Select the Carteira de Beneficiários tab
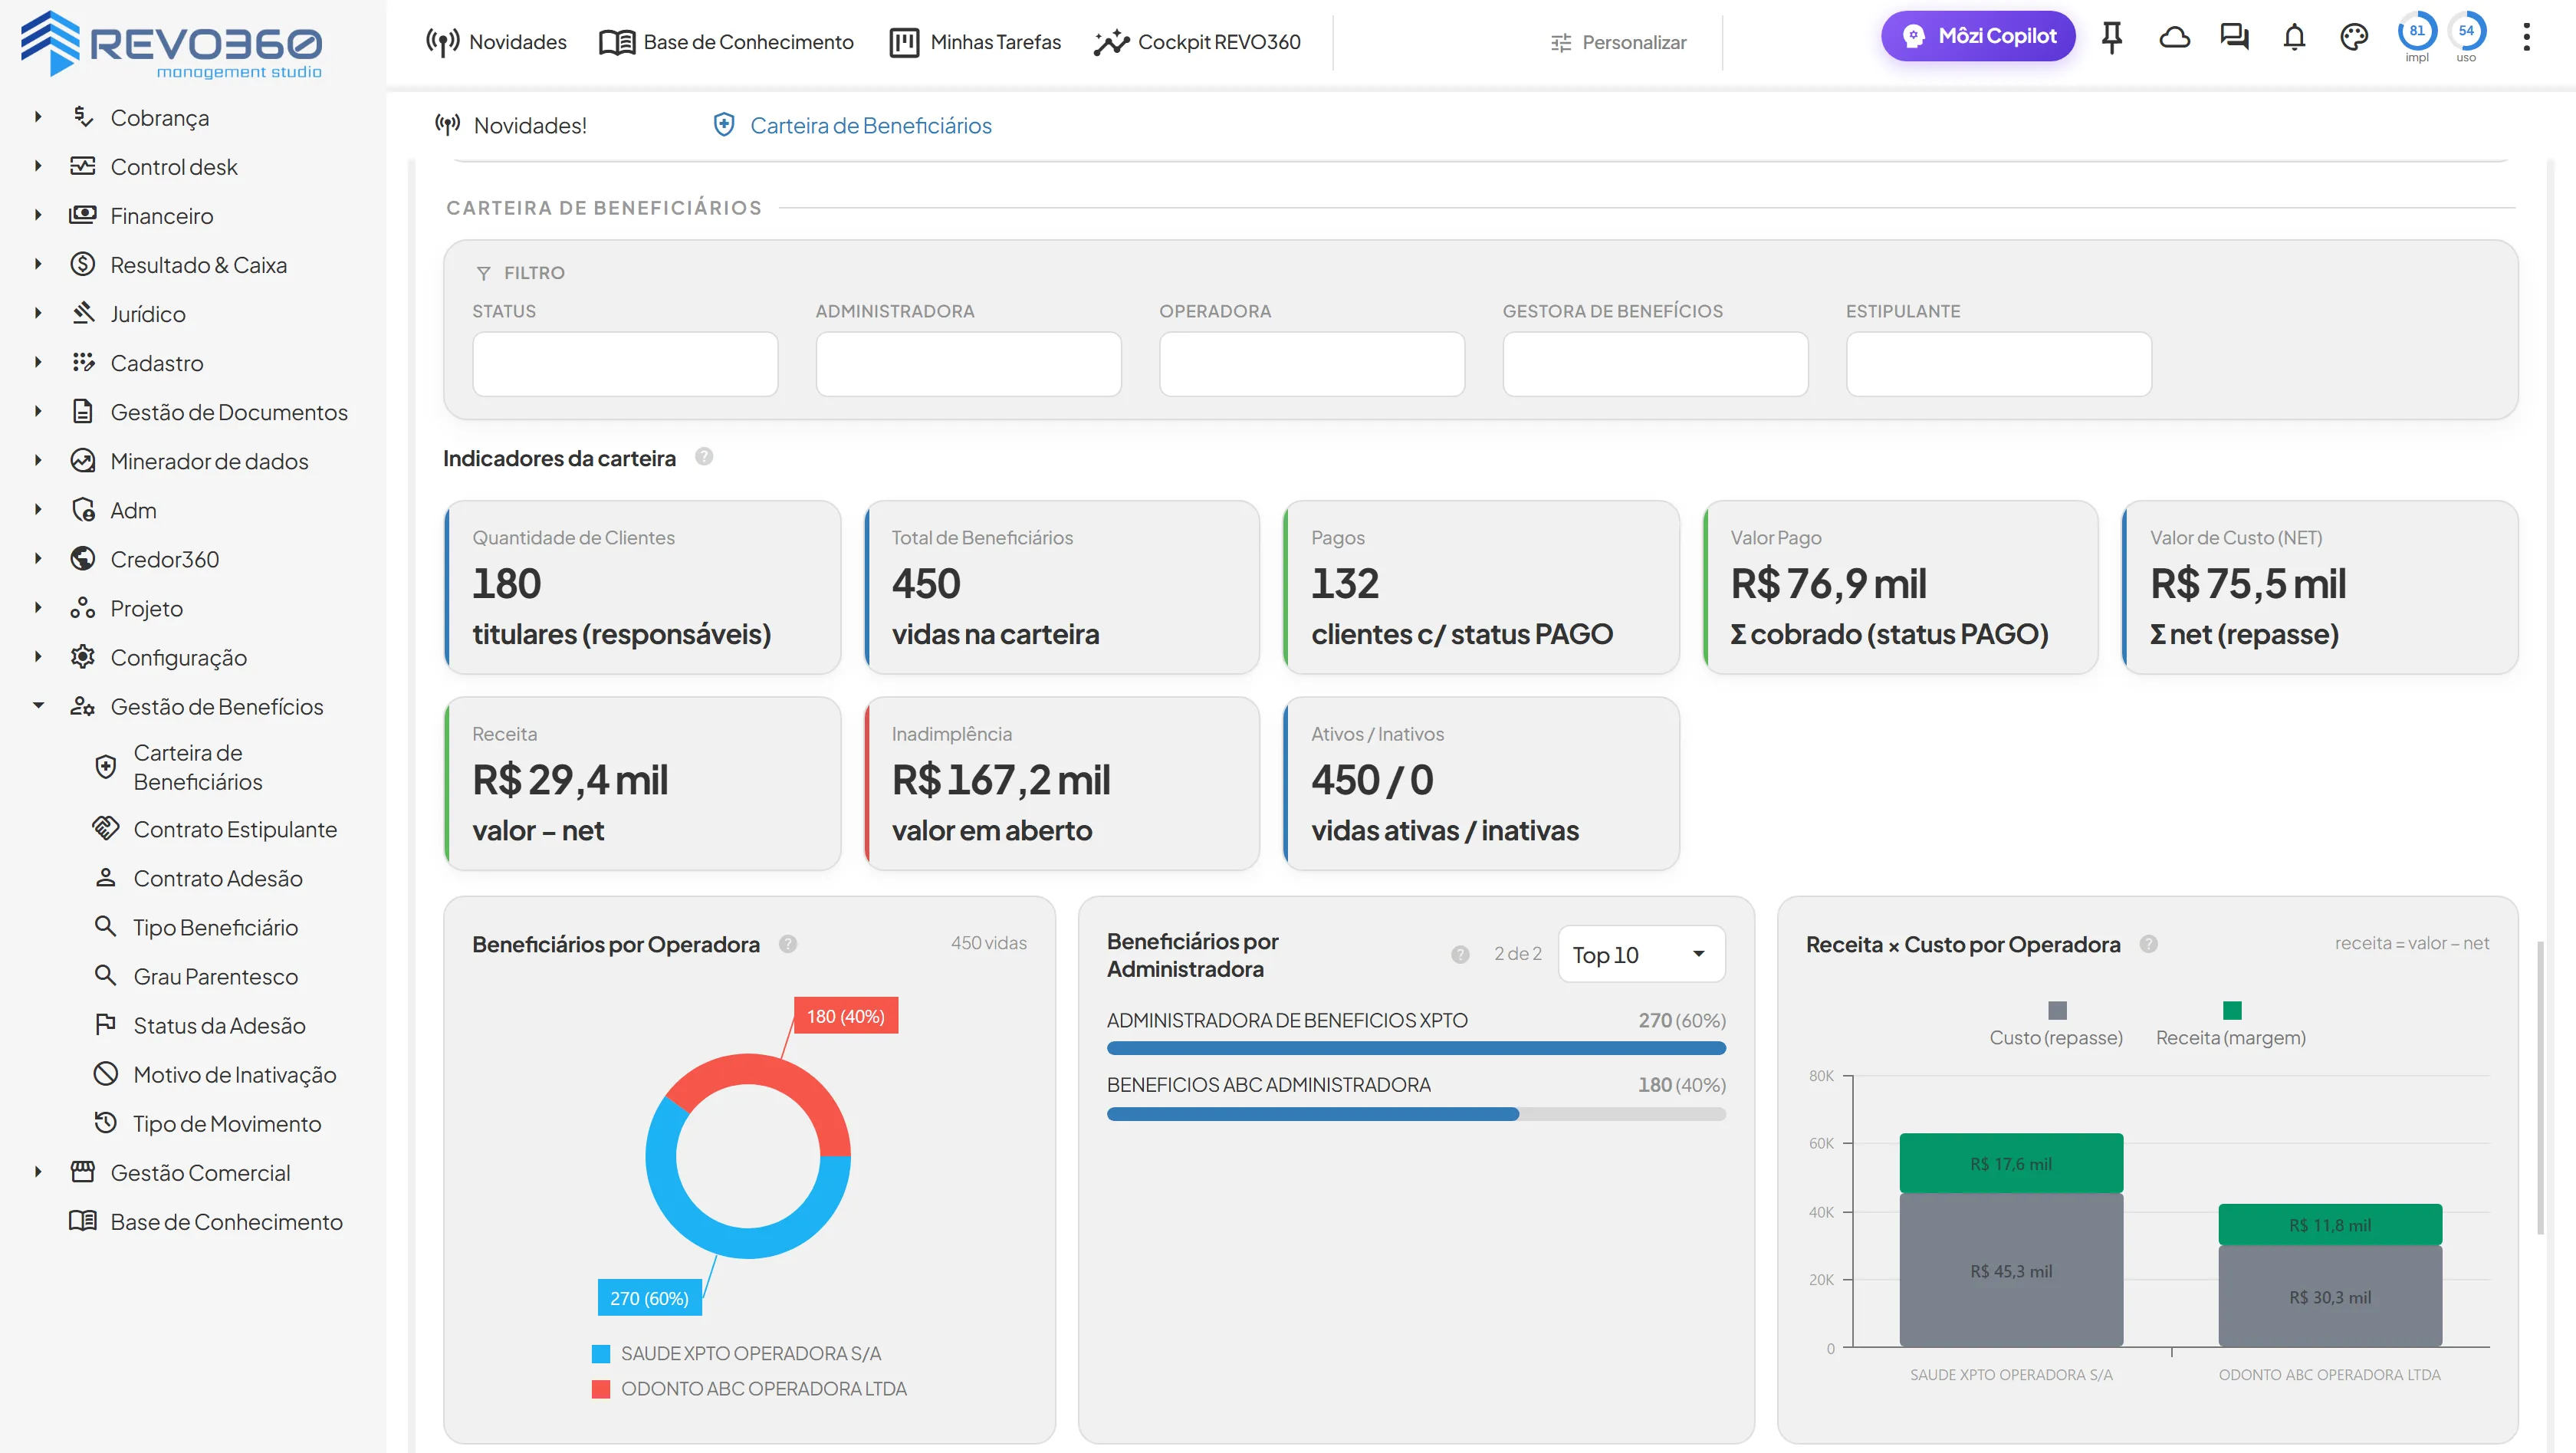Screen dimensions: 2576x1453 [851, 125]
